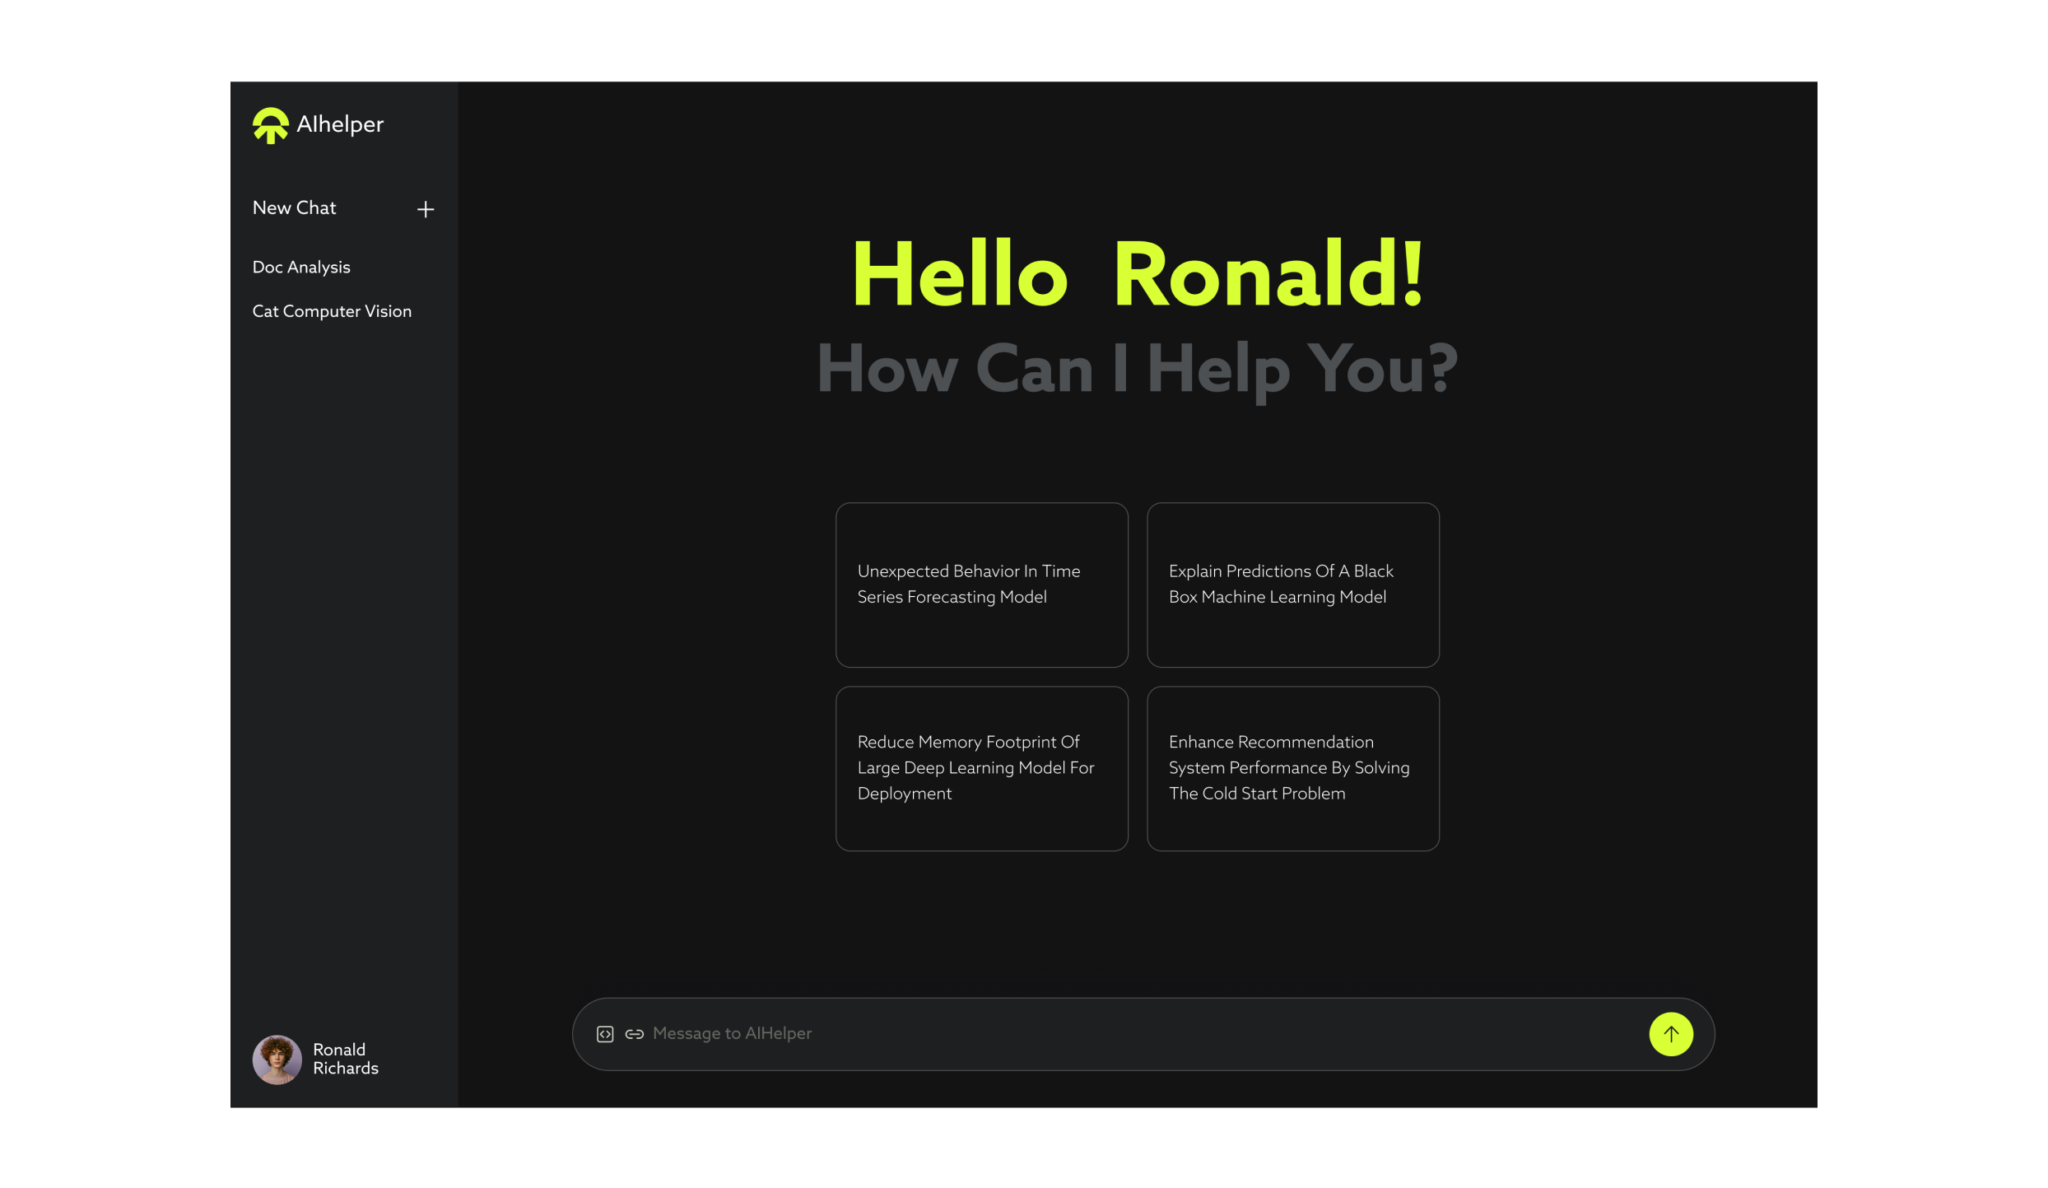This screenshot has height=1188, width=2048.
Task: Click the link attachment icon in message bar
Action: [634, 1034]
